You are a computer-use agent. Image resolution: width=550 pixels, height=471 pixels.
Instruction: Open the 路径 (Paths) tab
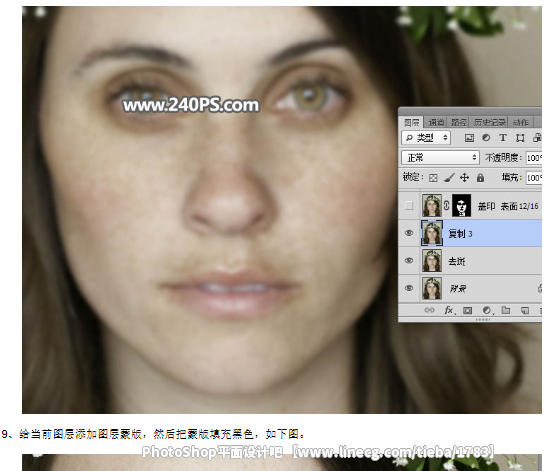coord(458,122)
